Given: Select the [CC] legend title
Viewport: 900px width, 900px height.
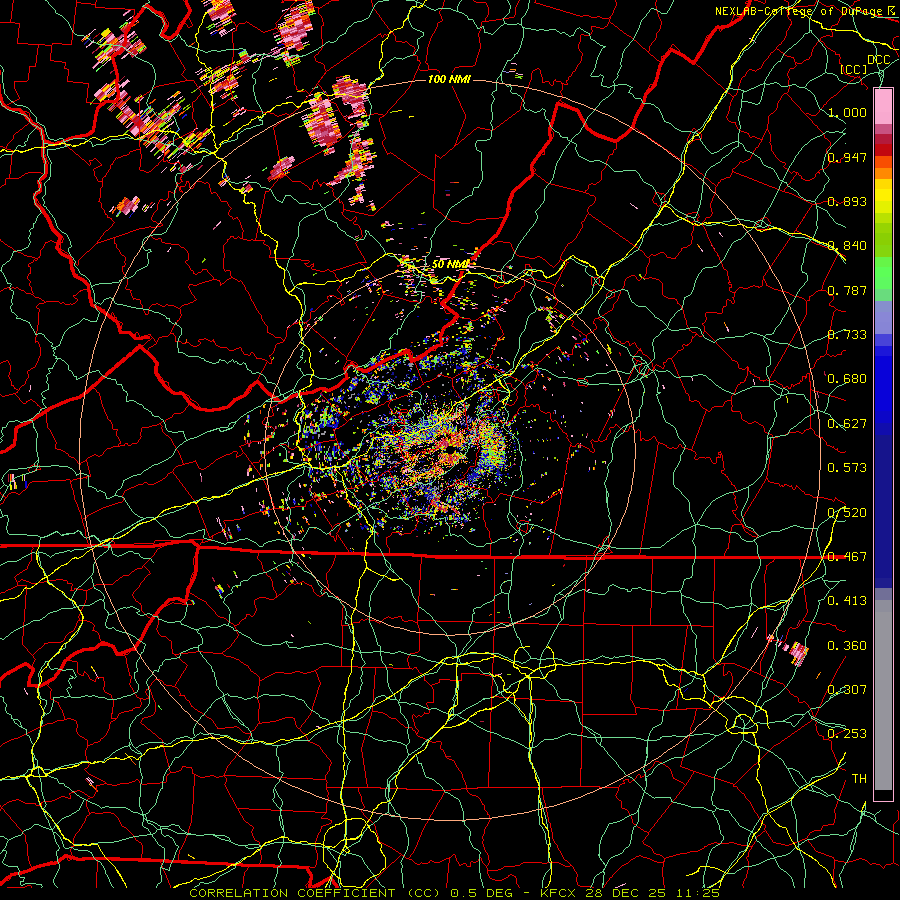Looking at the screenshot, I should (x=854, y=69).
